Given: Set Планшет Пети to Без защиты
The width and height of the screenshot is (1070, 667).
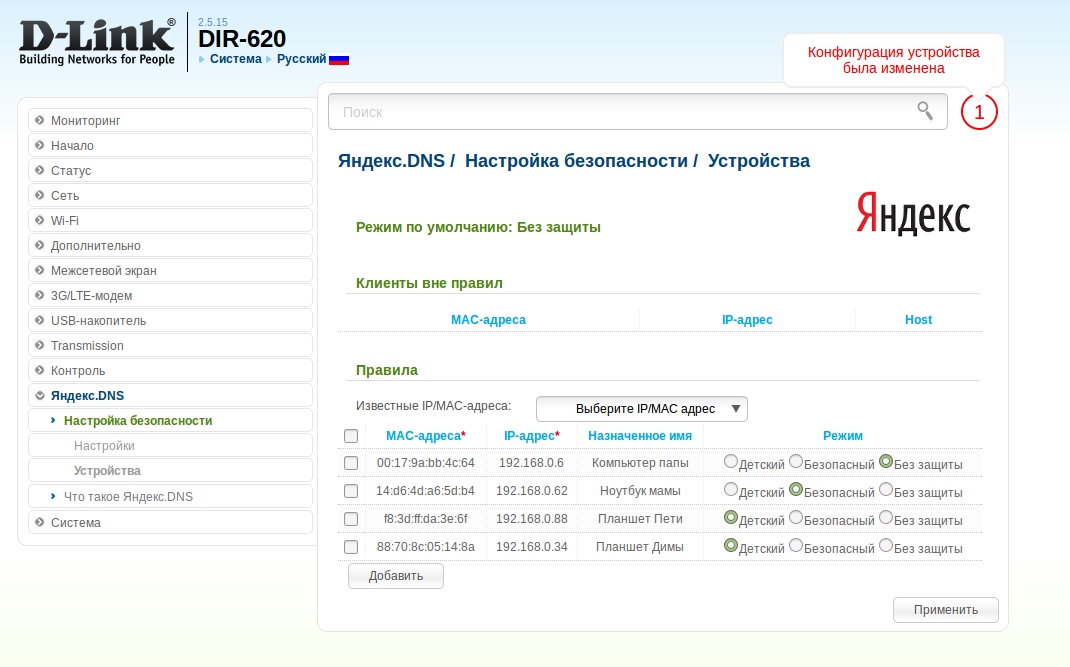Looking at the screenshot, I should (886, 518).
